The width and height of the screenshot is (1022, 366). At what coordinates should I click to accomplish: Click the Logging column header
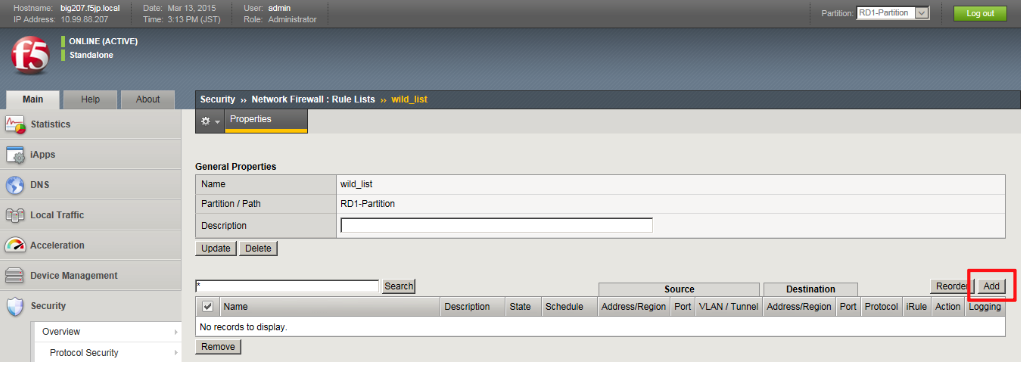click(x=985, y=307)
